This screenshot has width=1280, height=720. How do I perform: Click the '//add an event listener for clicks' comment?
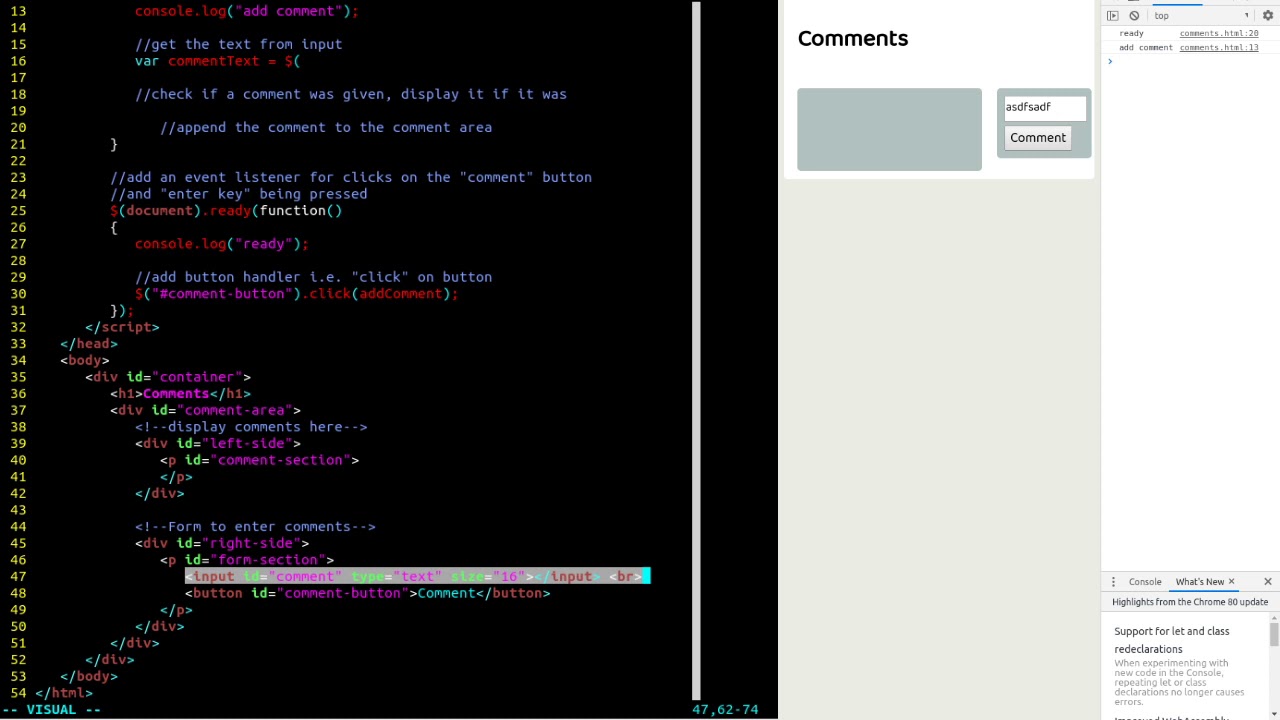(351, 177)
